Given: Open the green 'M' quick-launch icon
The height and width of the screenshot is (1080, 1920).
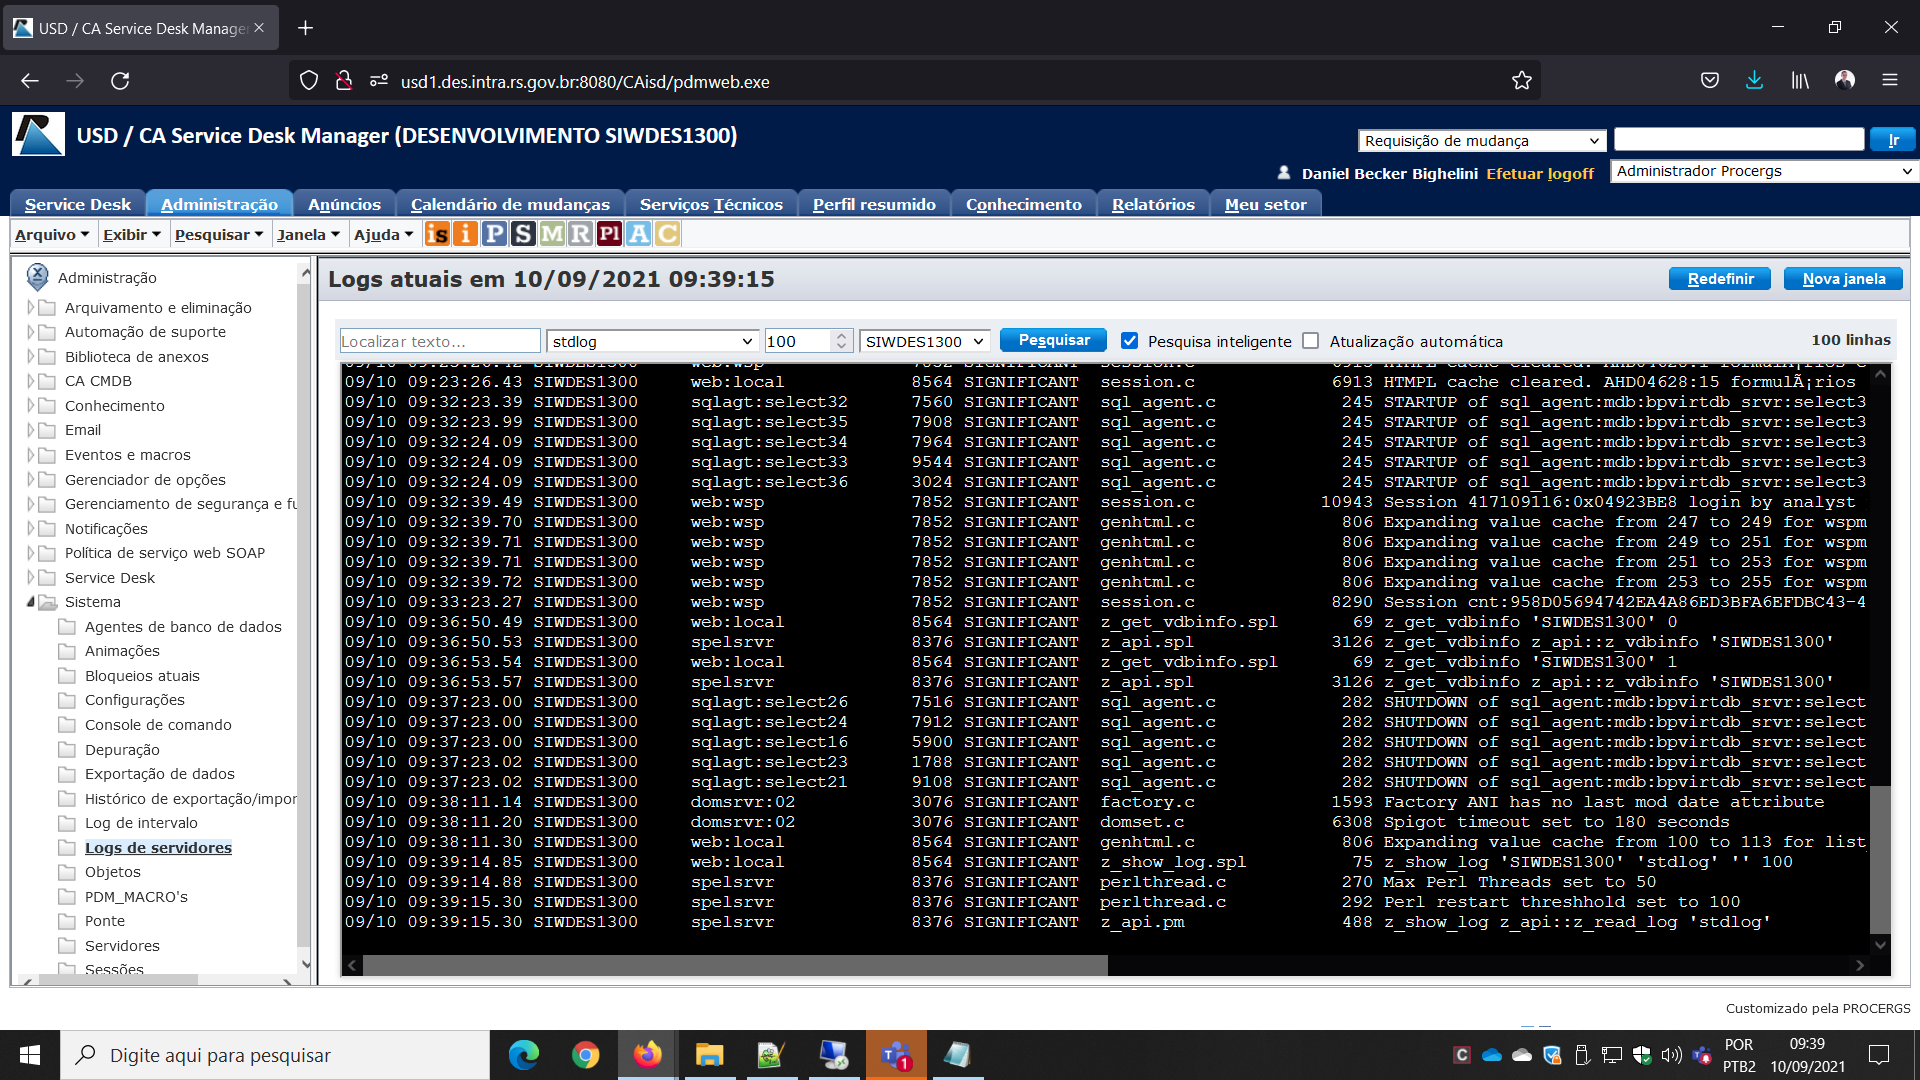Looking at the screenshot, I should pyautogui.click(x=551, y=233).
